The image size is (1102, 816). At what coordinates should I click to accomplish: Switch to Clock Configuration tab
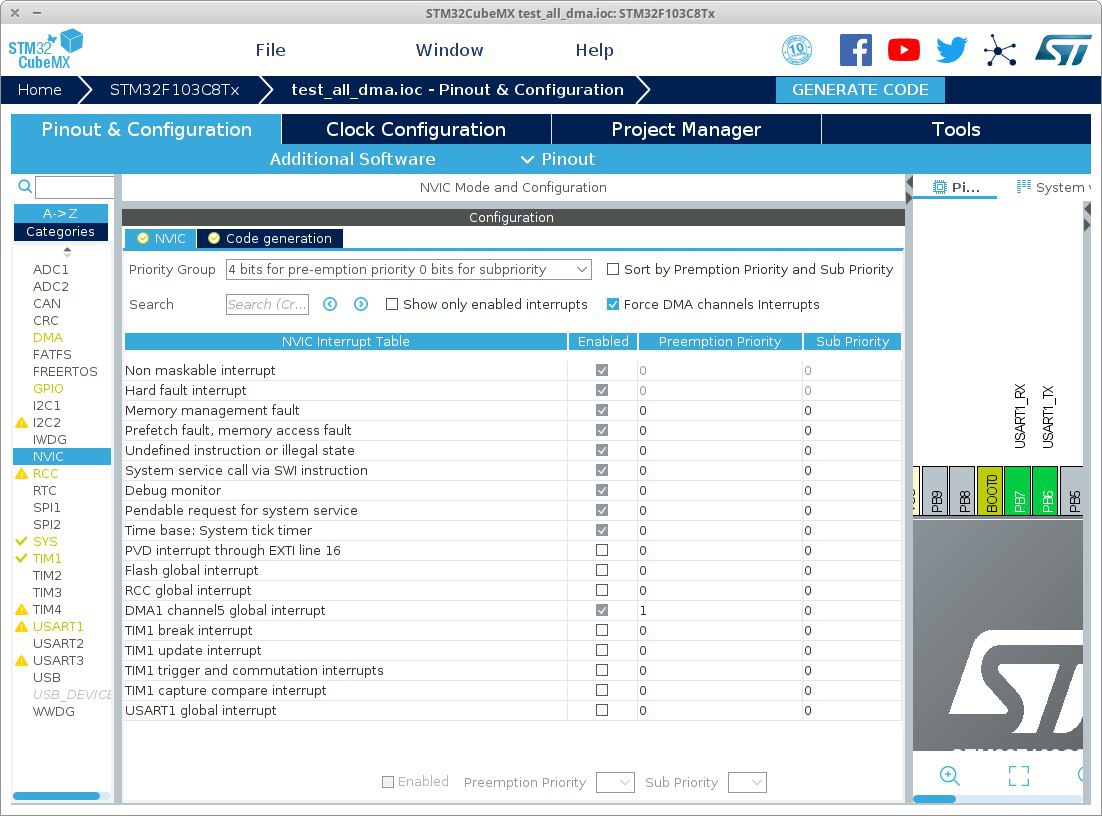[416, 129]
